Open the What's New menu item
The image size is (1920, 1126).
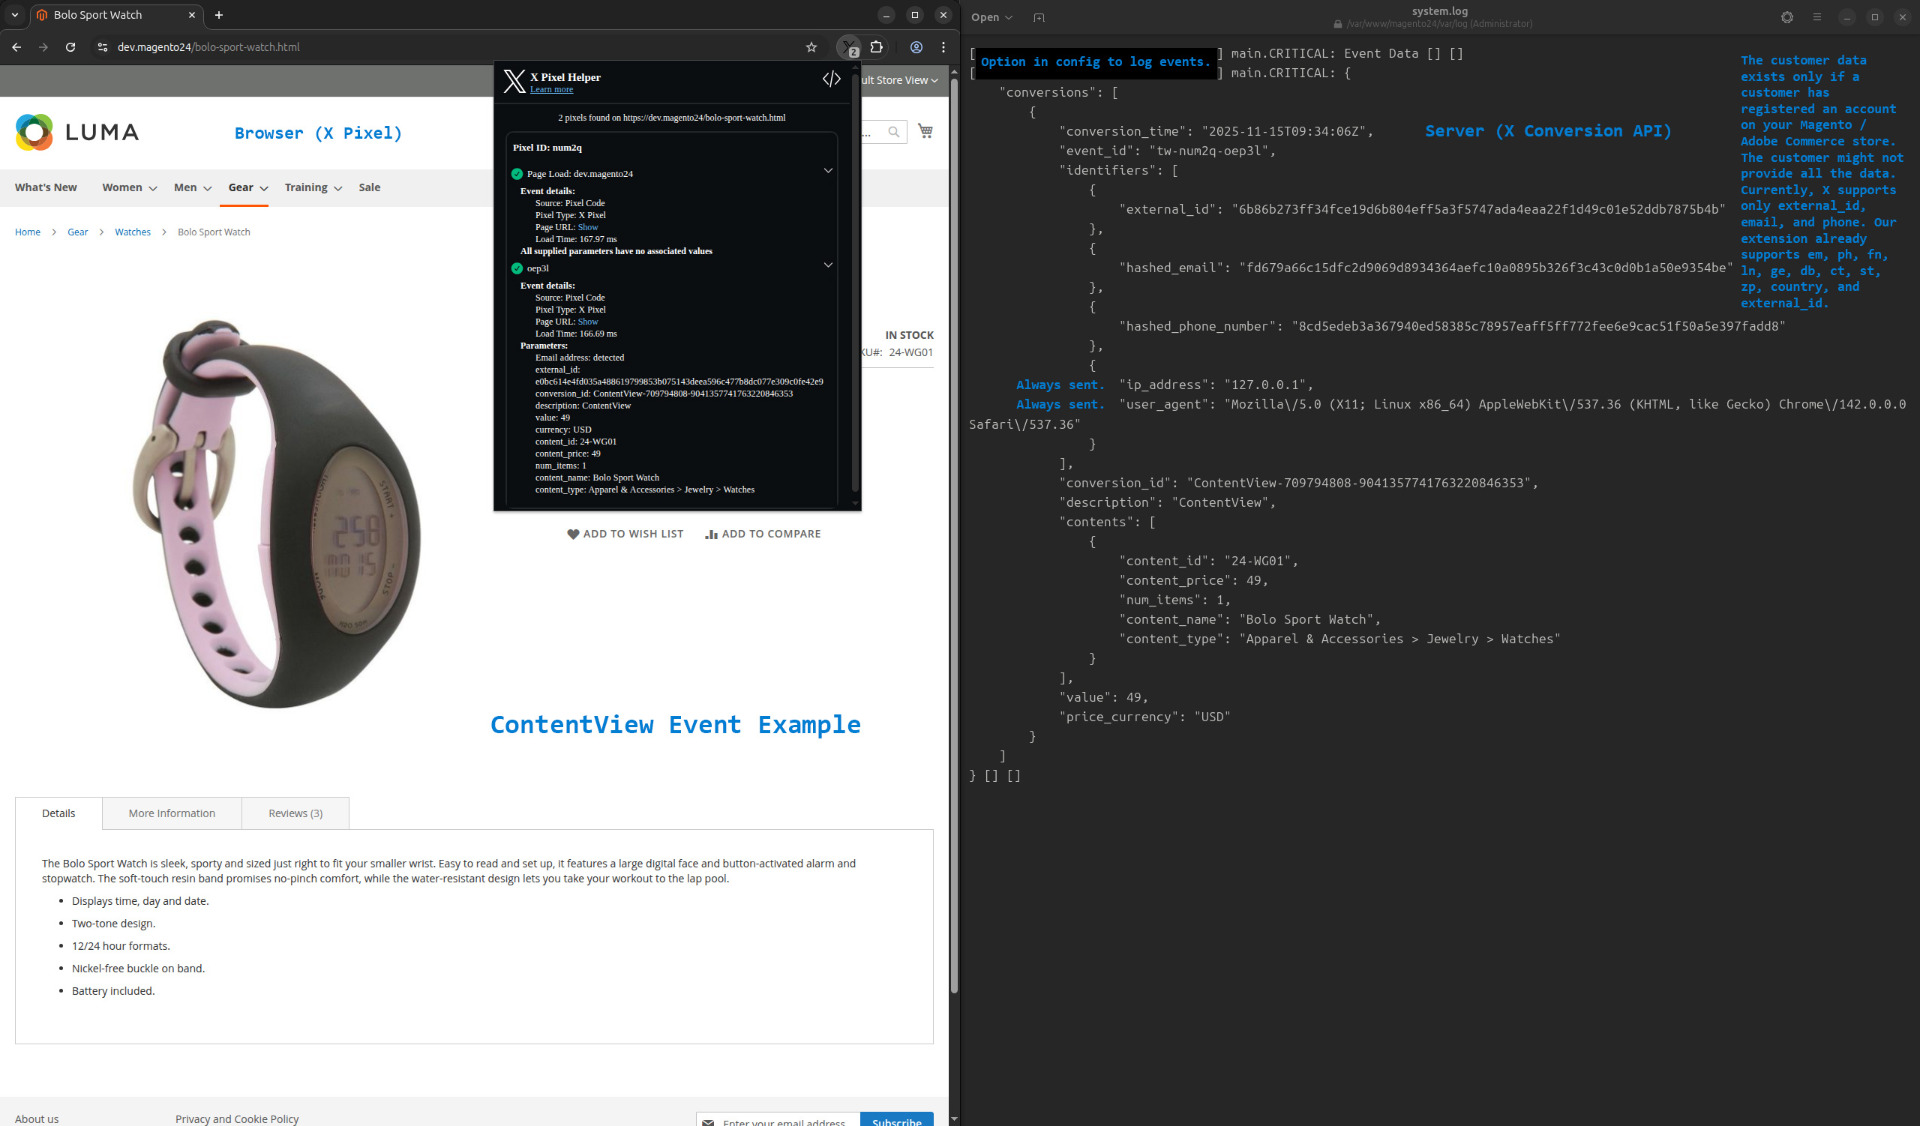[45, 187]
